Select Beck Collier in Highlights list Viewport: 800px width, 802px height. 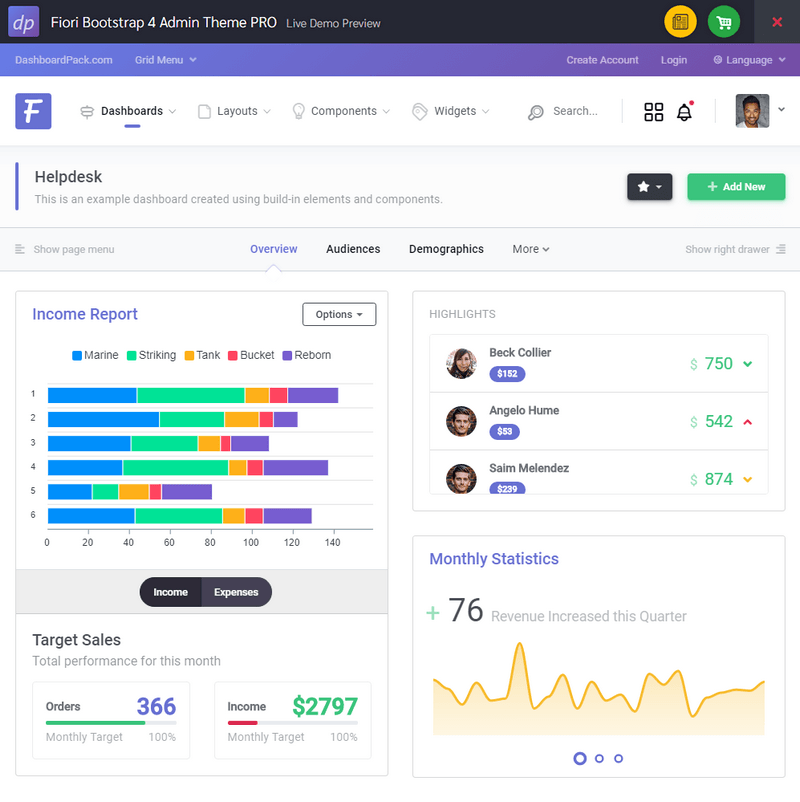[x=520, y=353]
